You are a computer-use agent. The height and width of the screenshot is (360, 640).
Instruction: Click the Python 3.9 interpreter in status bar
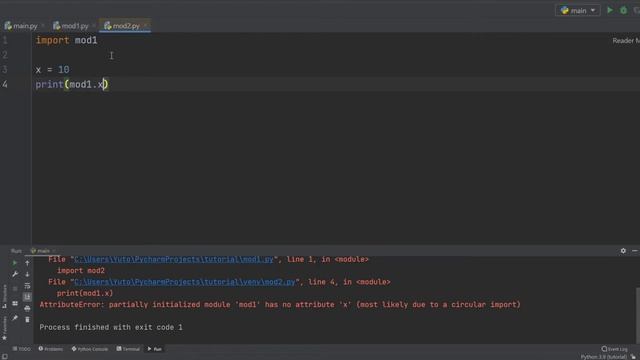pyautogui.click(x=604, y=357)
